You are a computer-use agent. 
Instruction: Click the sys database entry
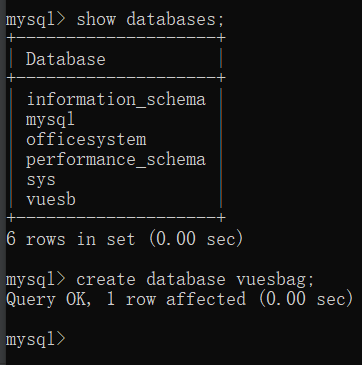[41, 180]
